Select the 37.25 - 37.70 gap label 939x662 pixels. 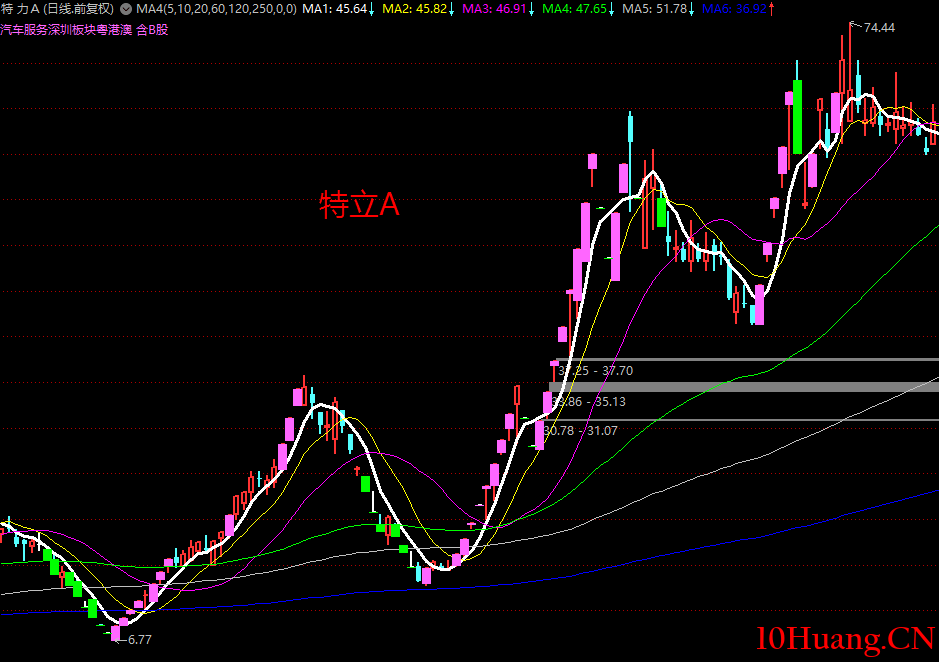(595, 371)
